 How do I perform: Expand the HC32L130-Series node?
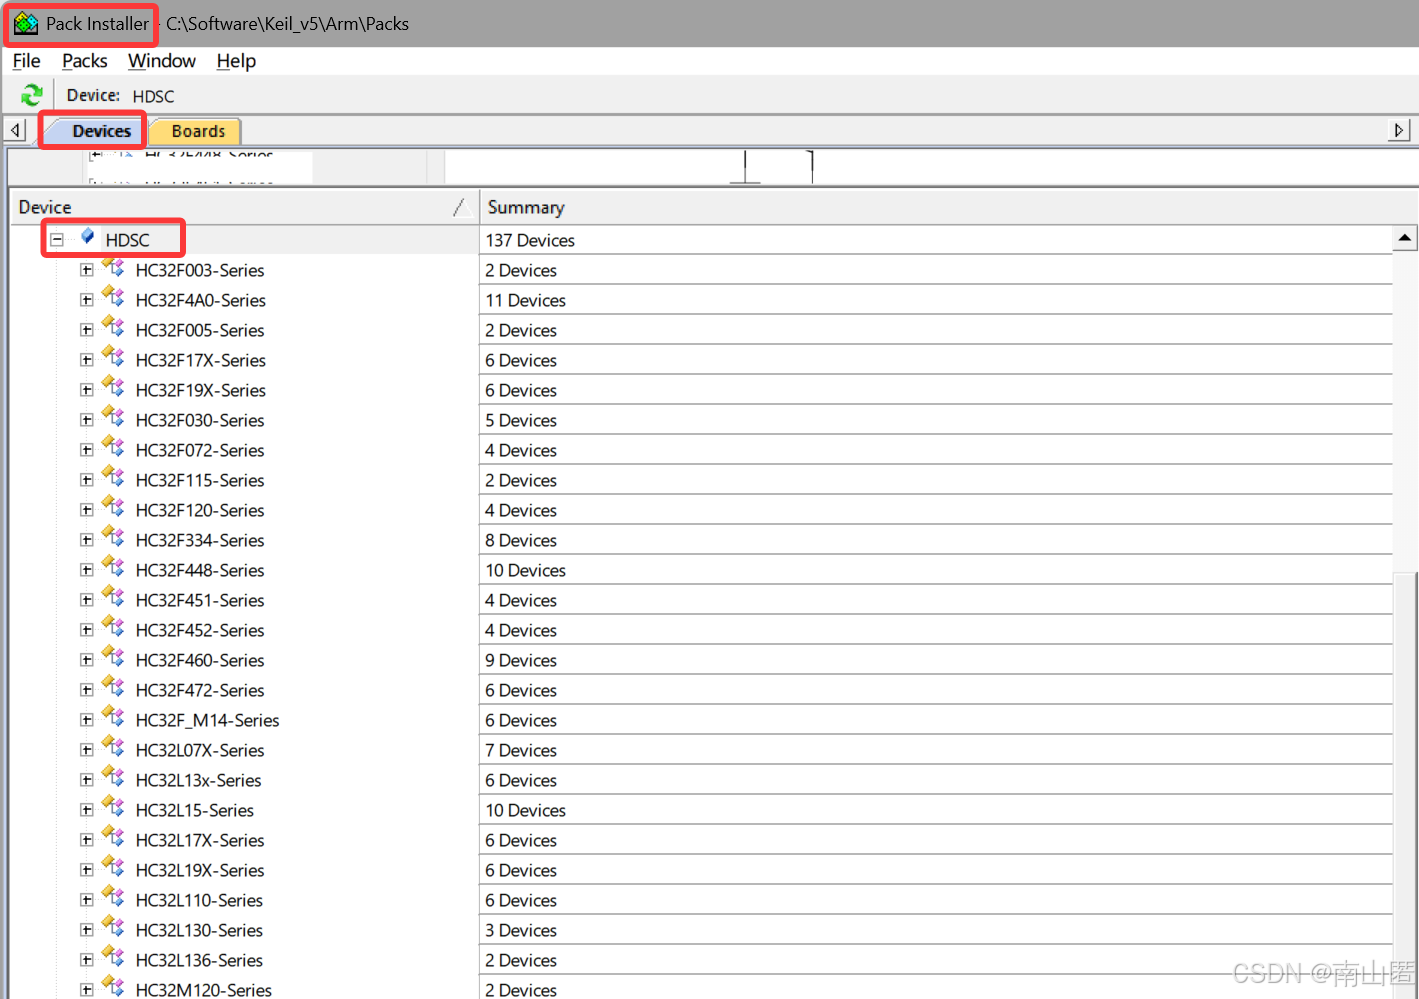(87, 930)
